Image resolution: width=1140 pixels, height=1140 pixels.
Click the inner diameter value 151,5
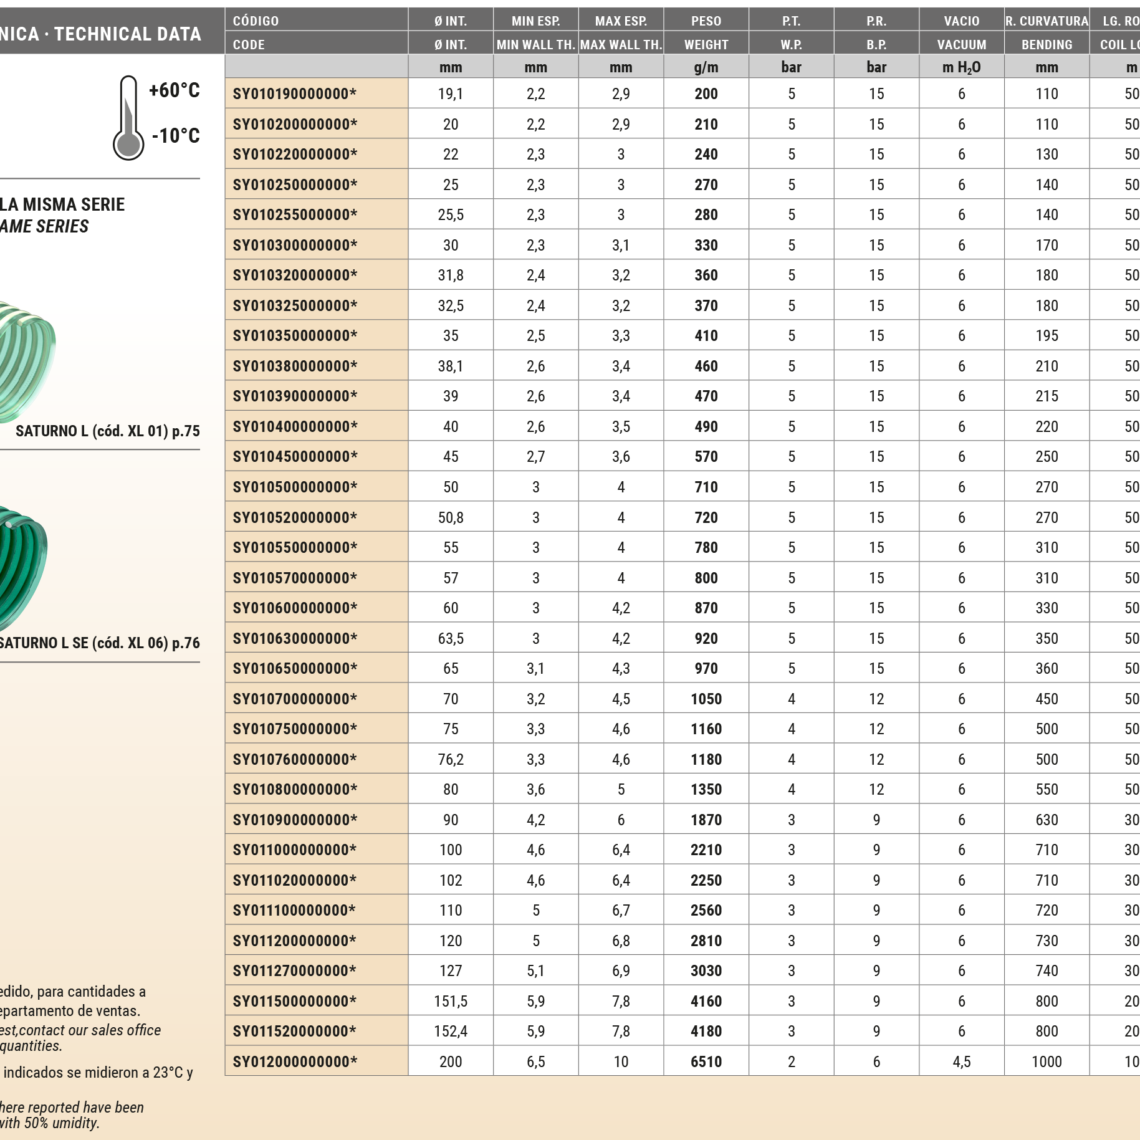click(451, 1001)
